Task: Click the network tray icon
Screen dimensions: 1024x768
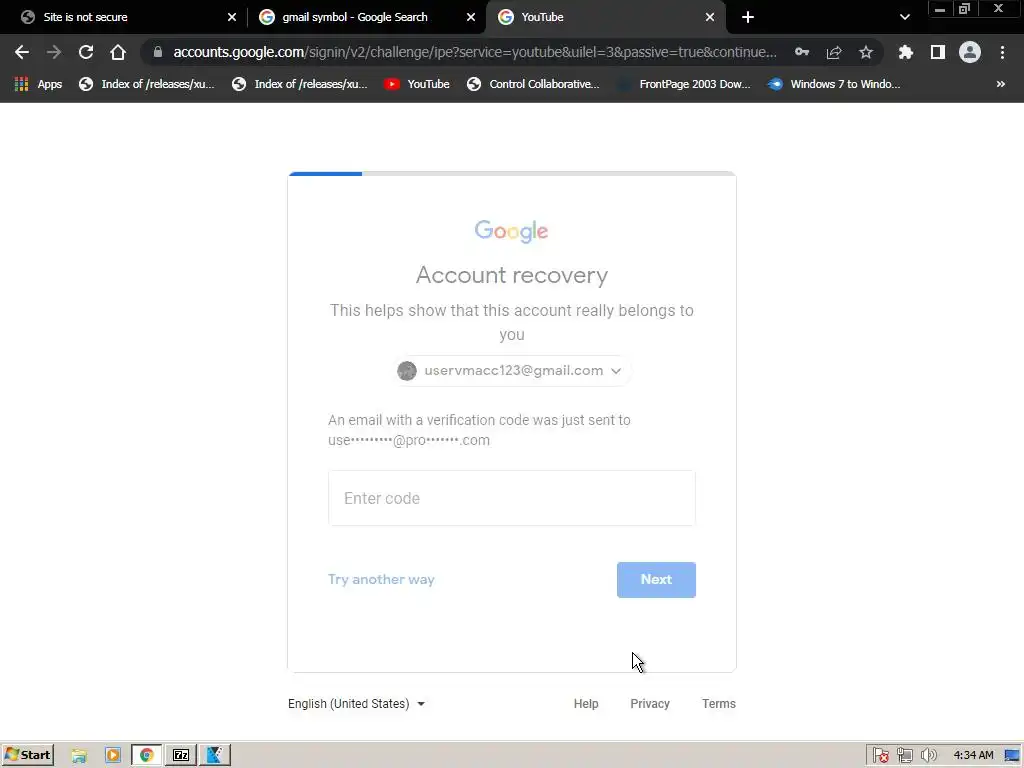Action: (x=904, y=756)
